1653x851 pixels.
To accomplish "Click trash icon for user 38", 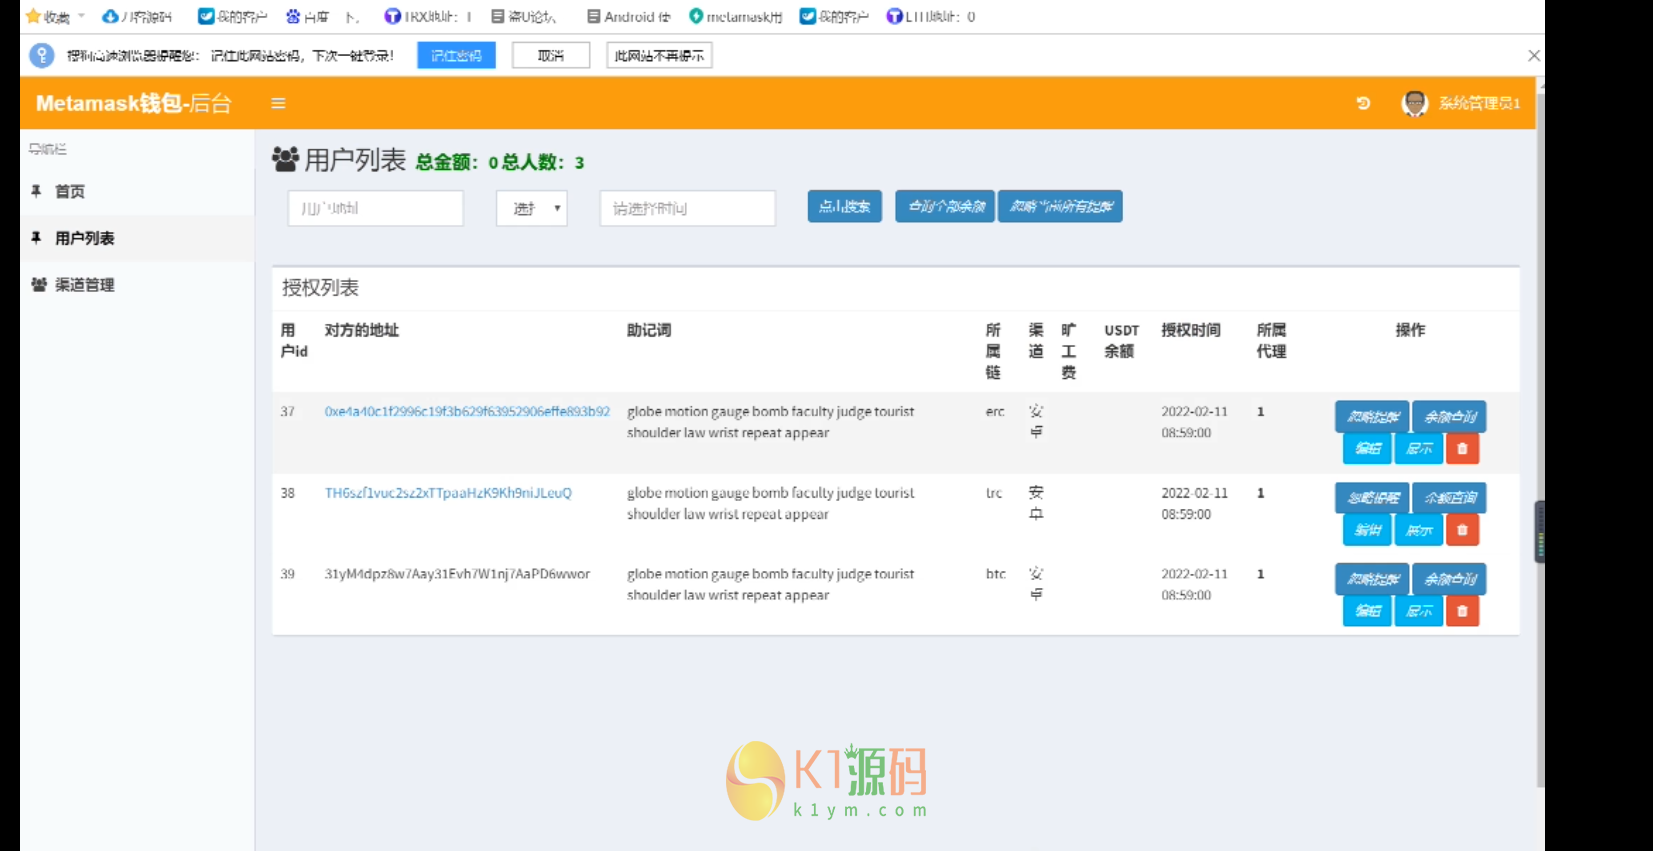I will [1462, 530].
